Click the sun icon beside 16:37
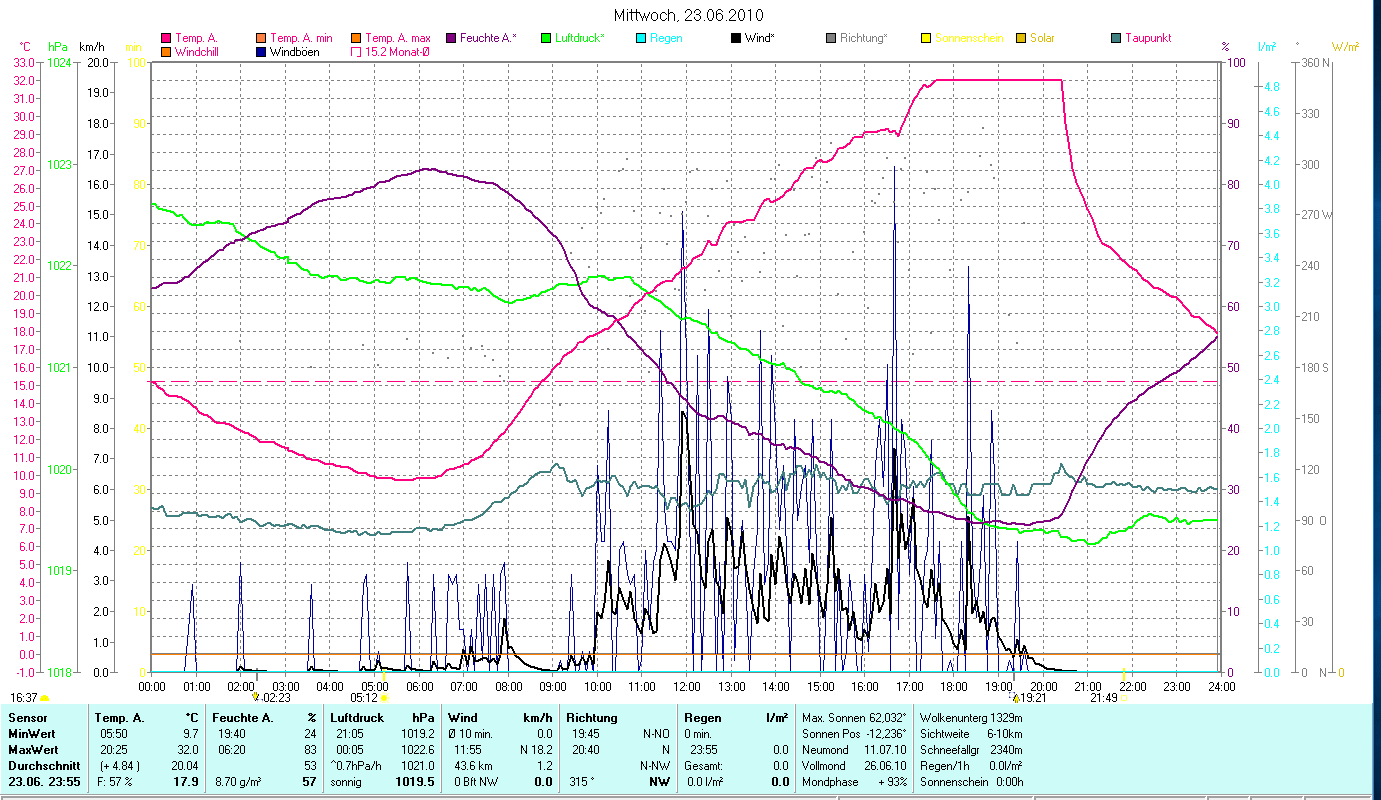Viewport: 1381px width, 800px height. tap(45, 698)
